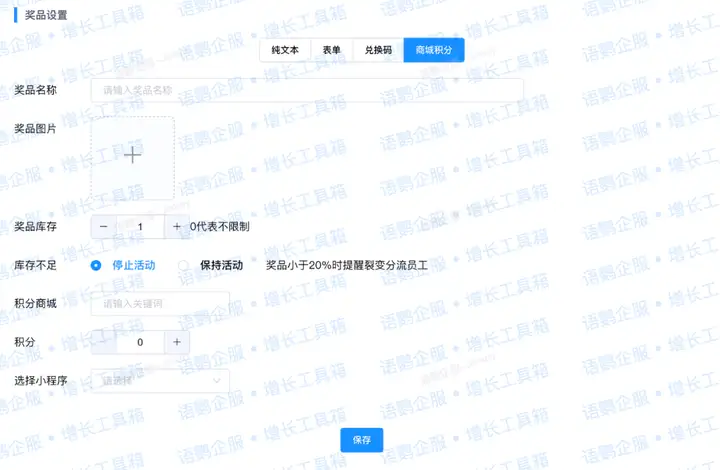The height and width of the screenshot is (470, 720).
Task: Click the 奖品库存 quantity number field
Action: [140, 227]
